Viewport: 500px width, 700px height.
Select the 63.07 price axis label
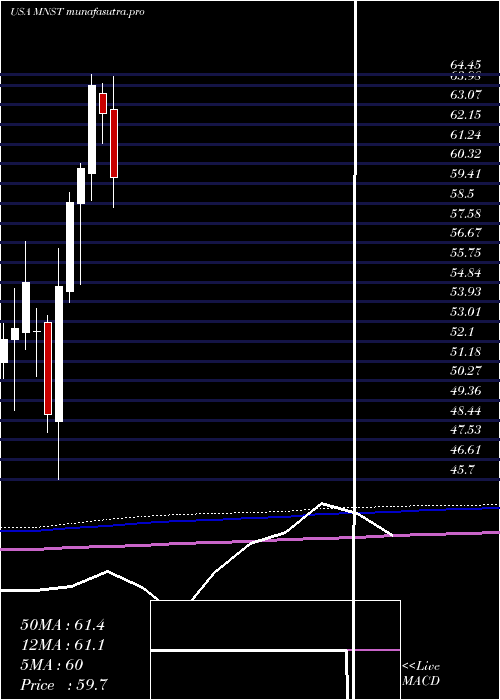pos(466,95)
